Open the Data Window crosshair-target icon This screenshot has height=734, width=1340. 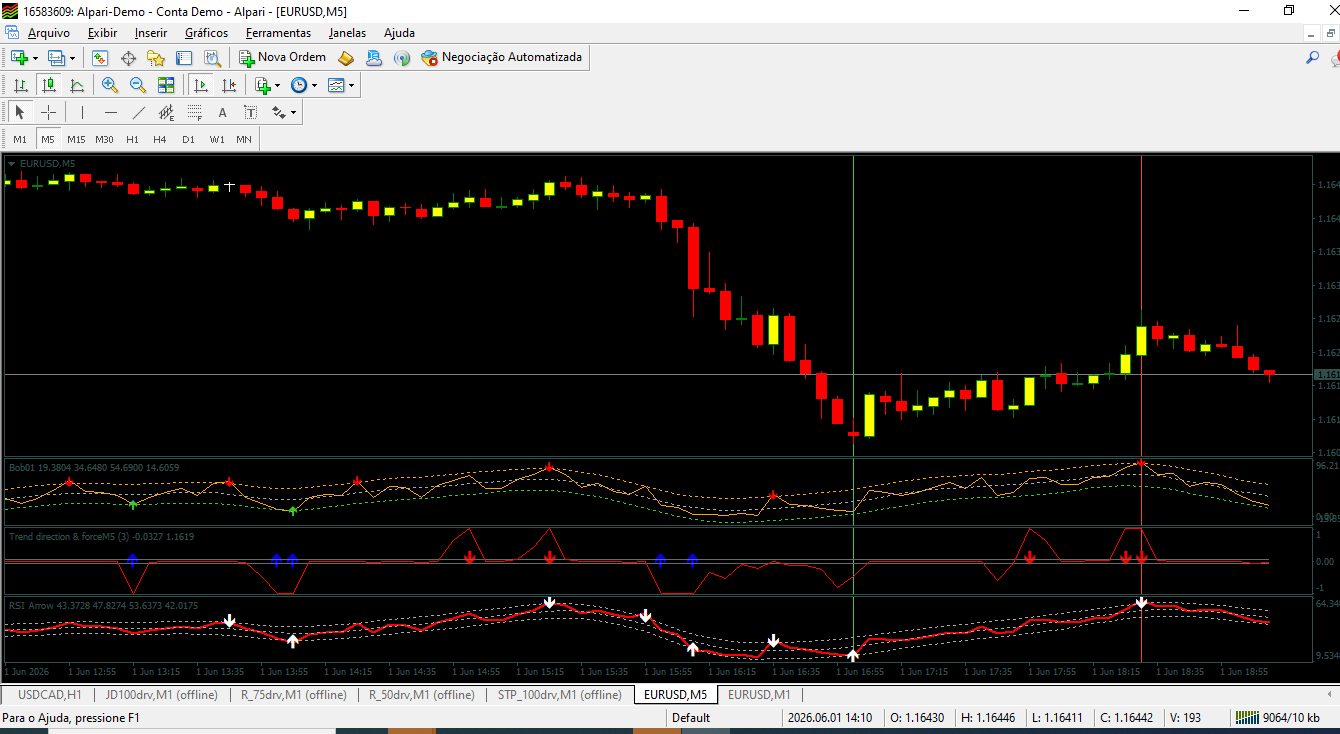coord(128,58)
